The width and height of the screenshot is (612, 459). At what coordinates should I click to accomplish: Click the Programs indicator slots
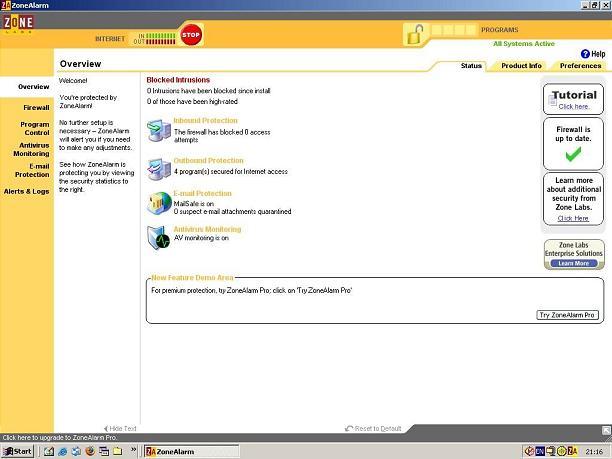[x=454, y=30]
